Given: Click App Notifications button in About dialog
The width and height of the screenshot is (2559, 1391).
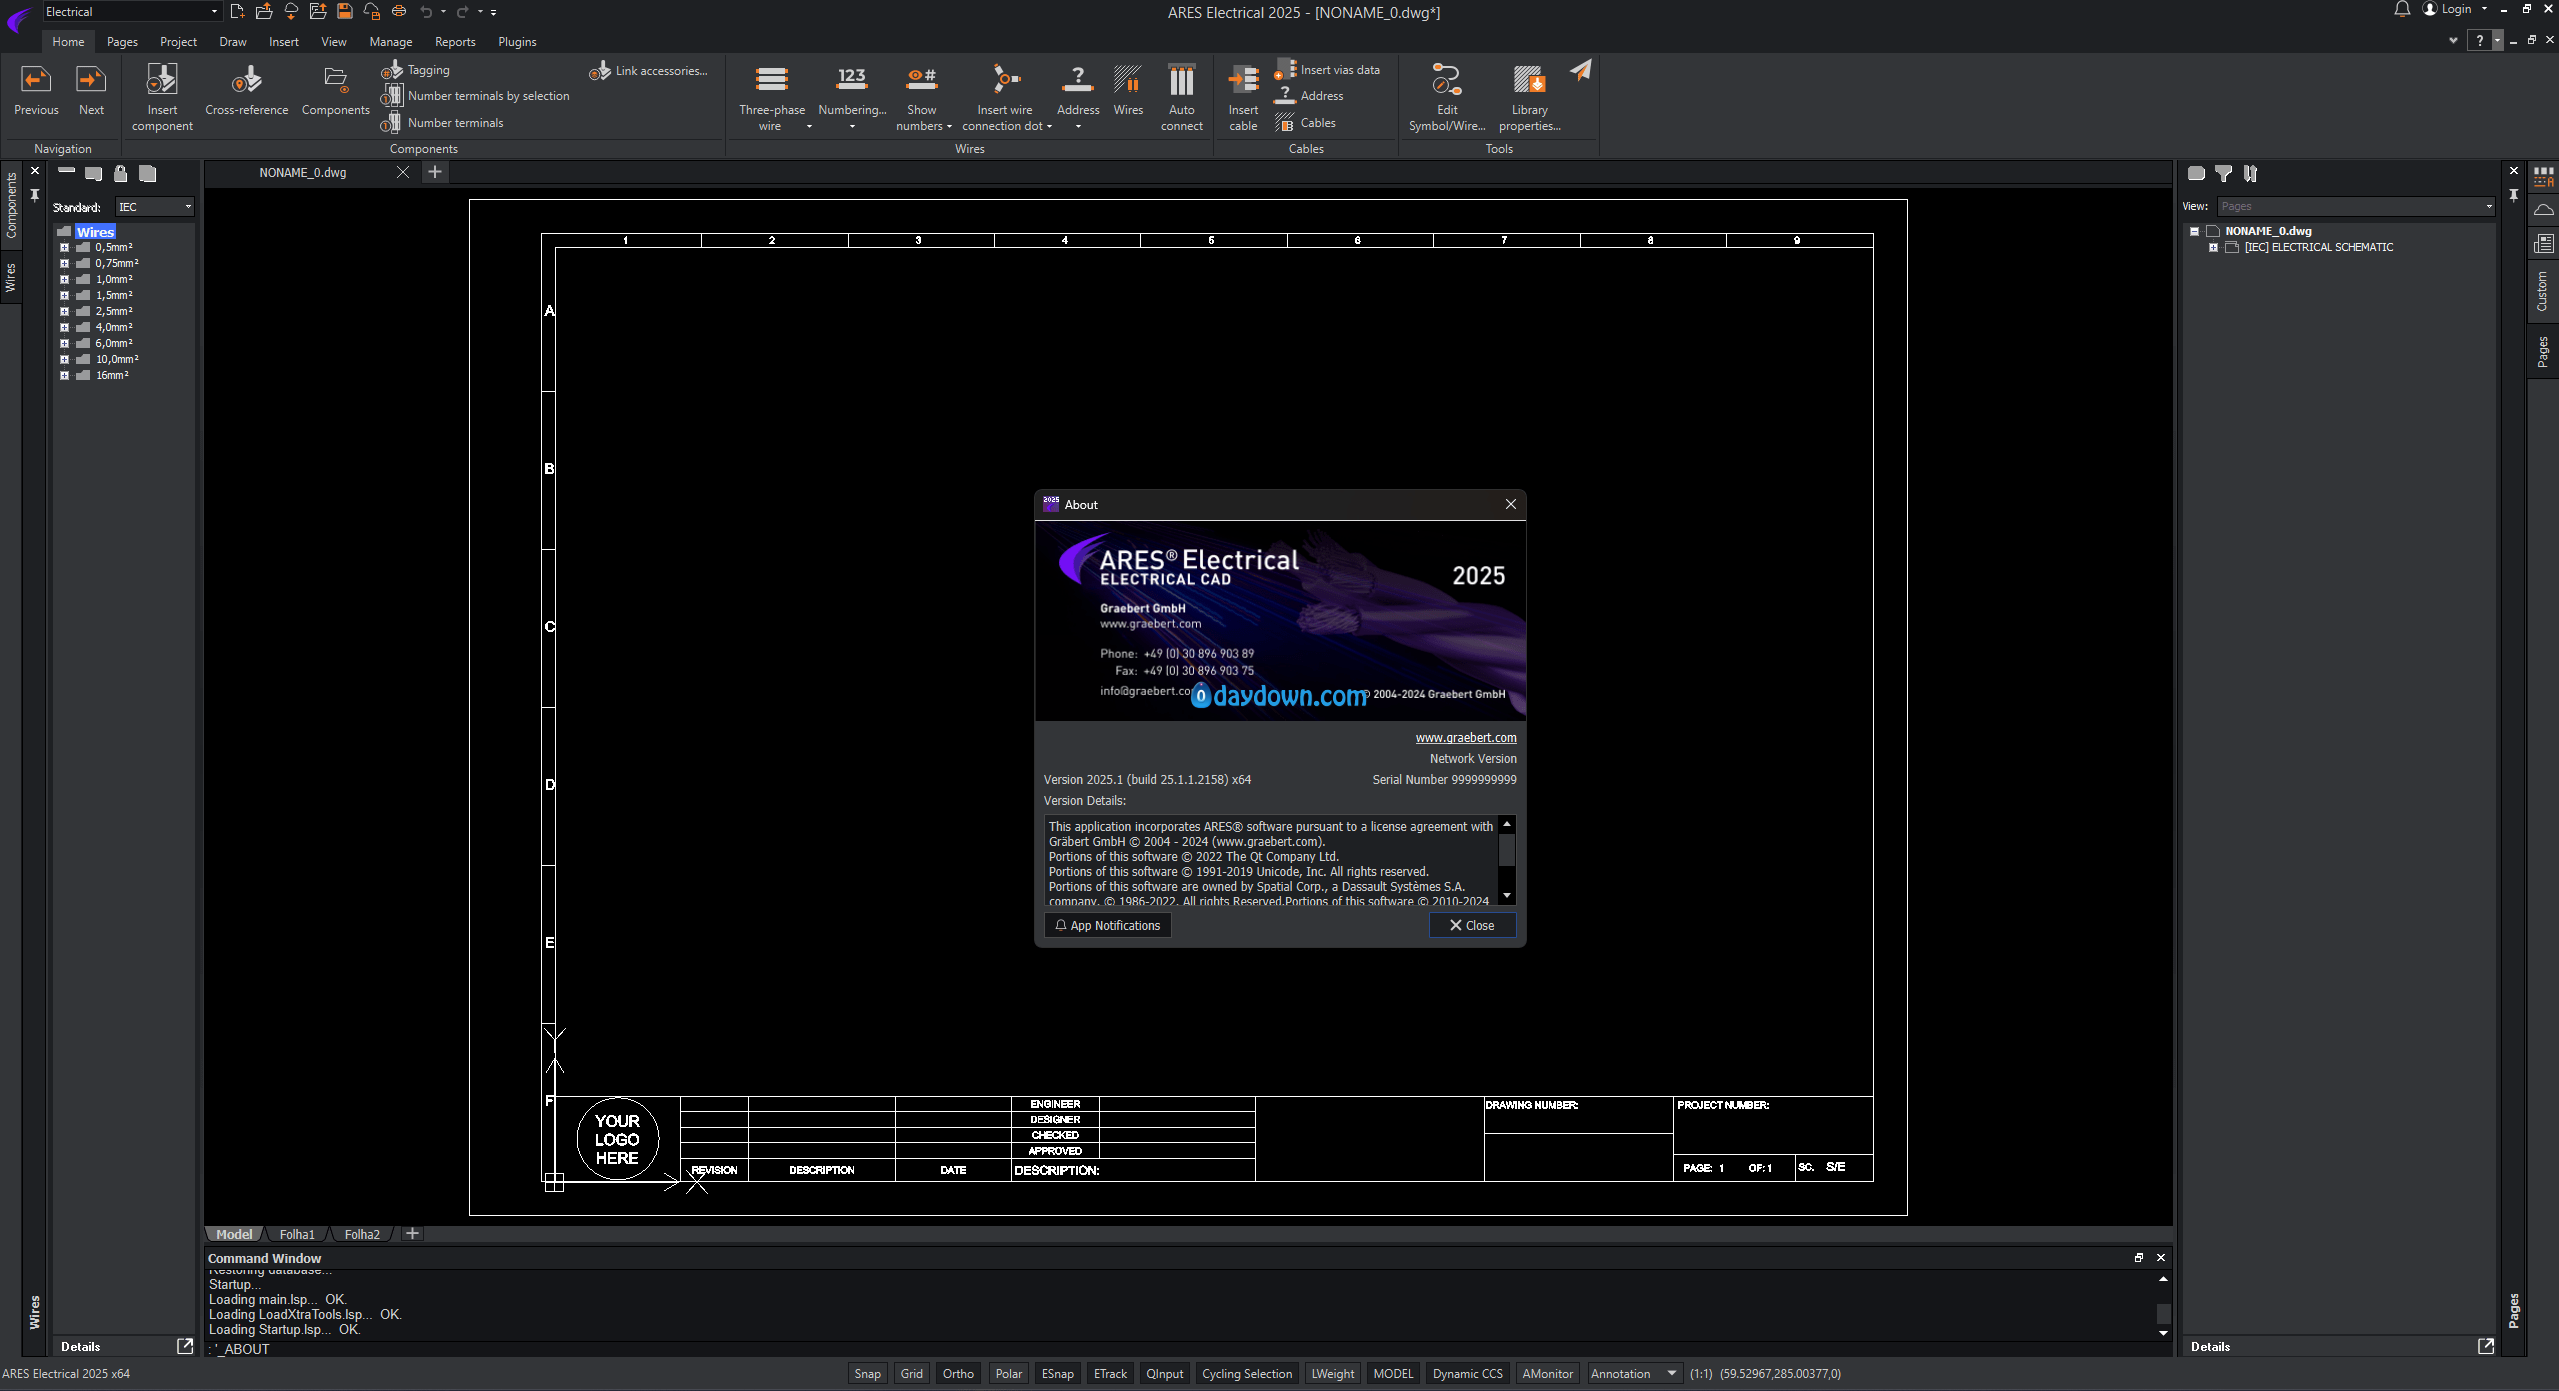Looking at the screenshot, I should 1107,925.
